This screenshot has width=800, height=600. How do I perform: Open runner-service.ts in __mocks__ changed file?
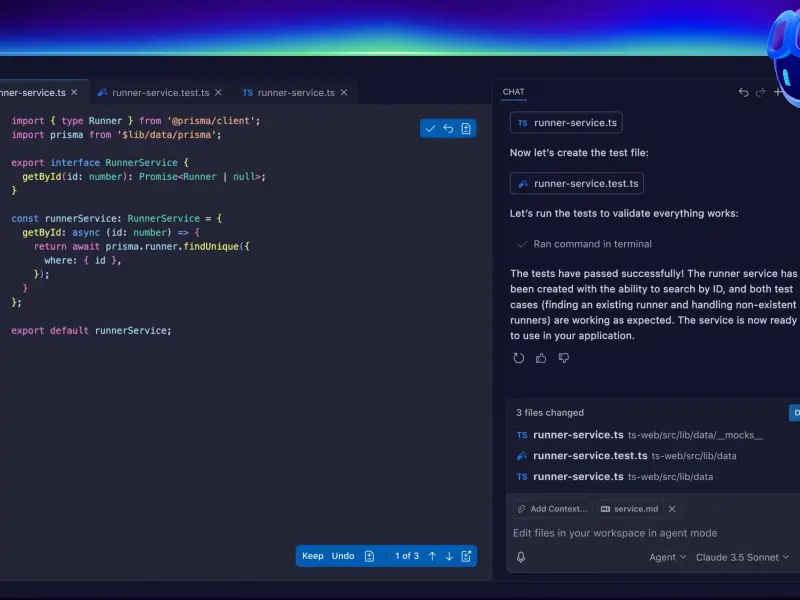point(640,435)
